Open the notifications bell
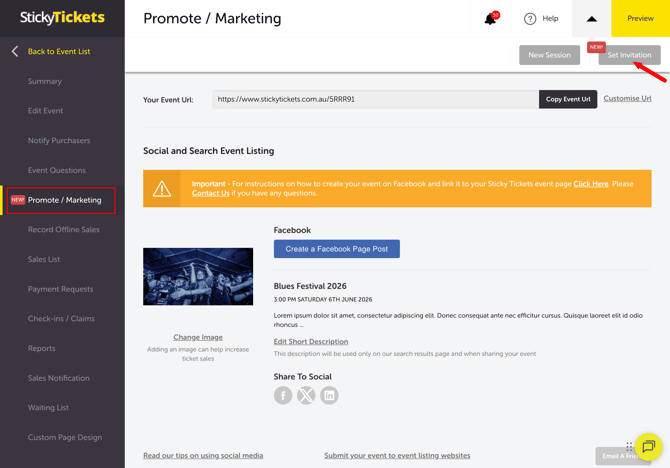This screenshot has height=468, width=670. click(490, 19)
